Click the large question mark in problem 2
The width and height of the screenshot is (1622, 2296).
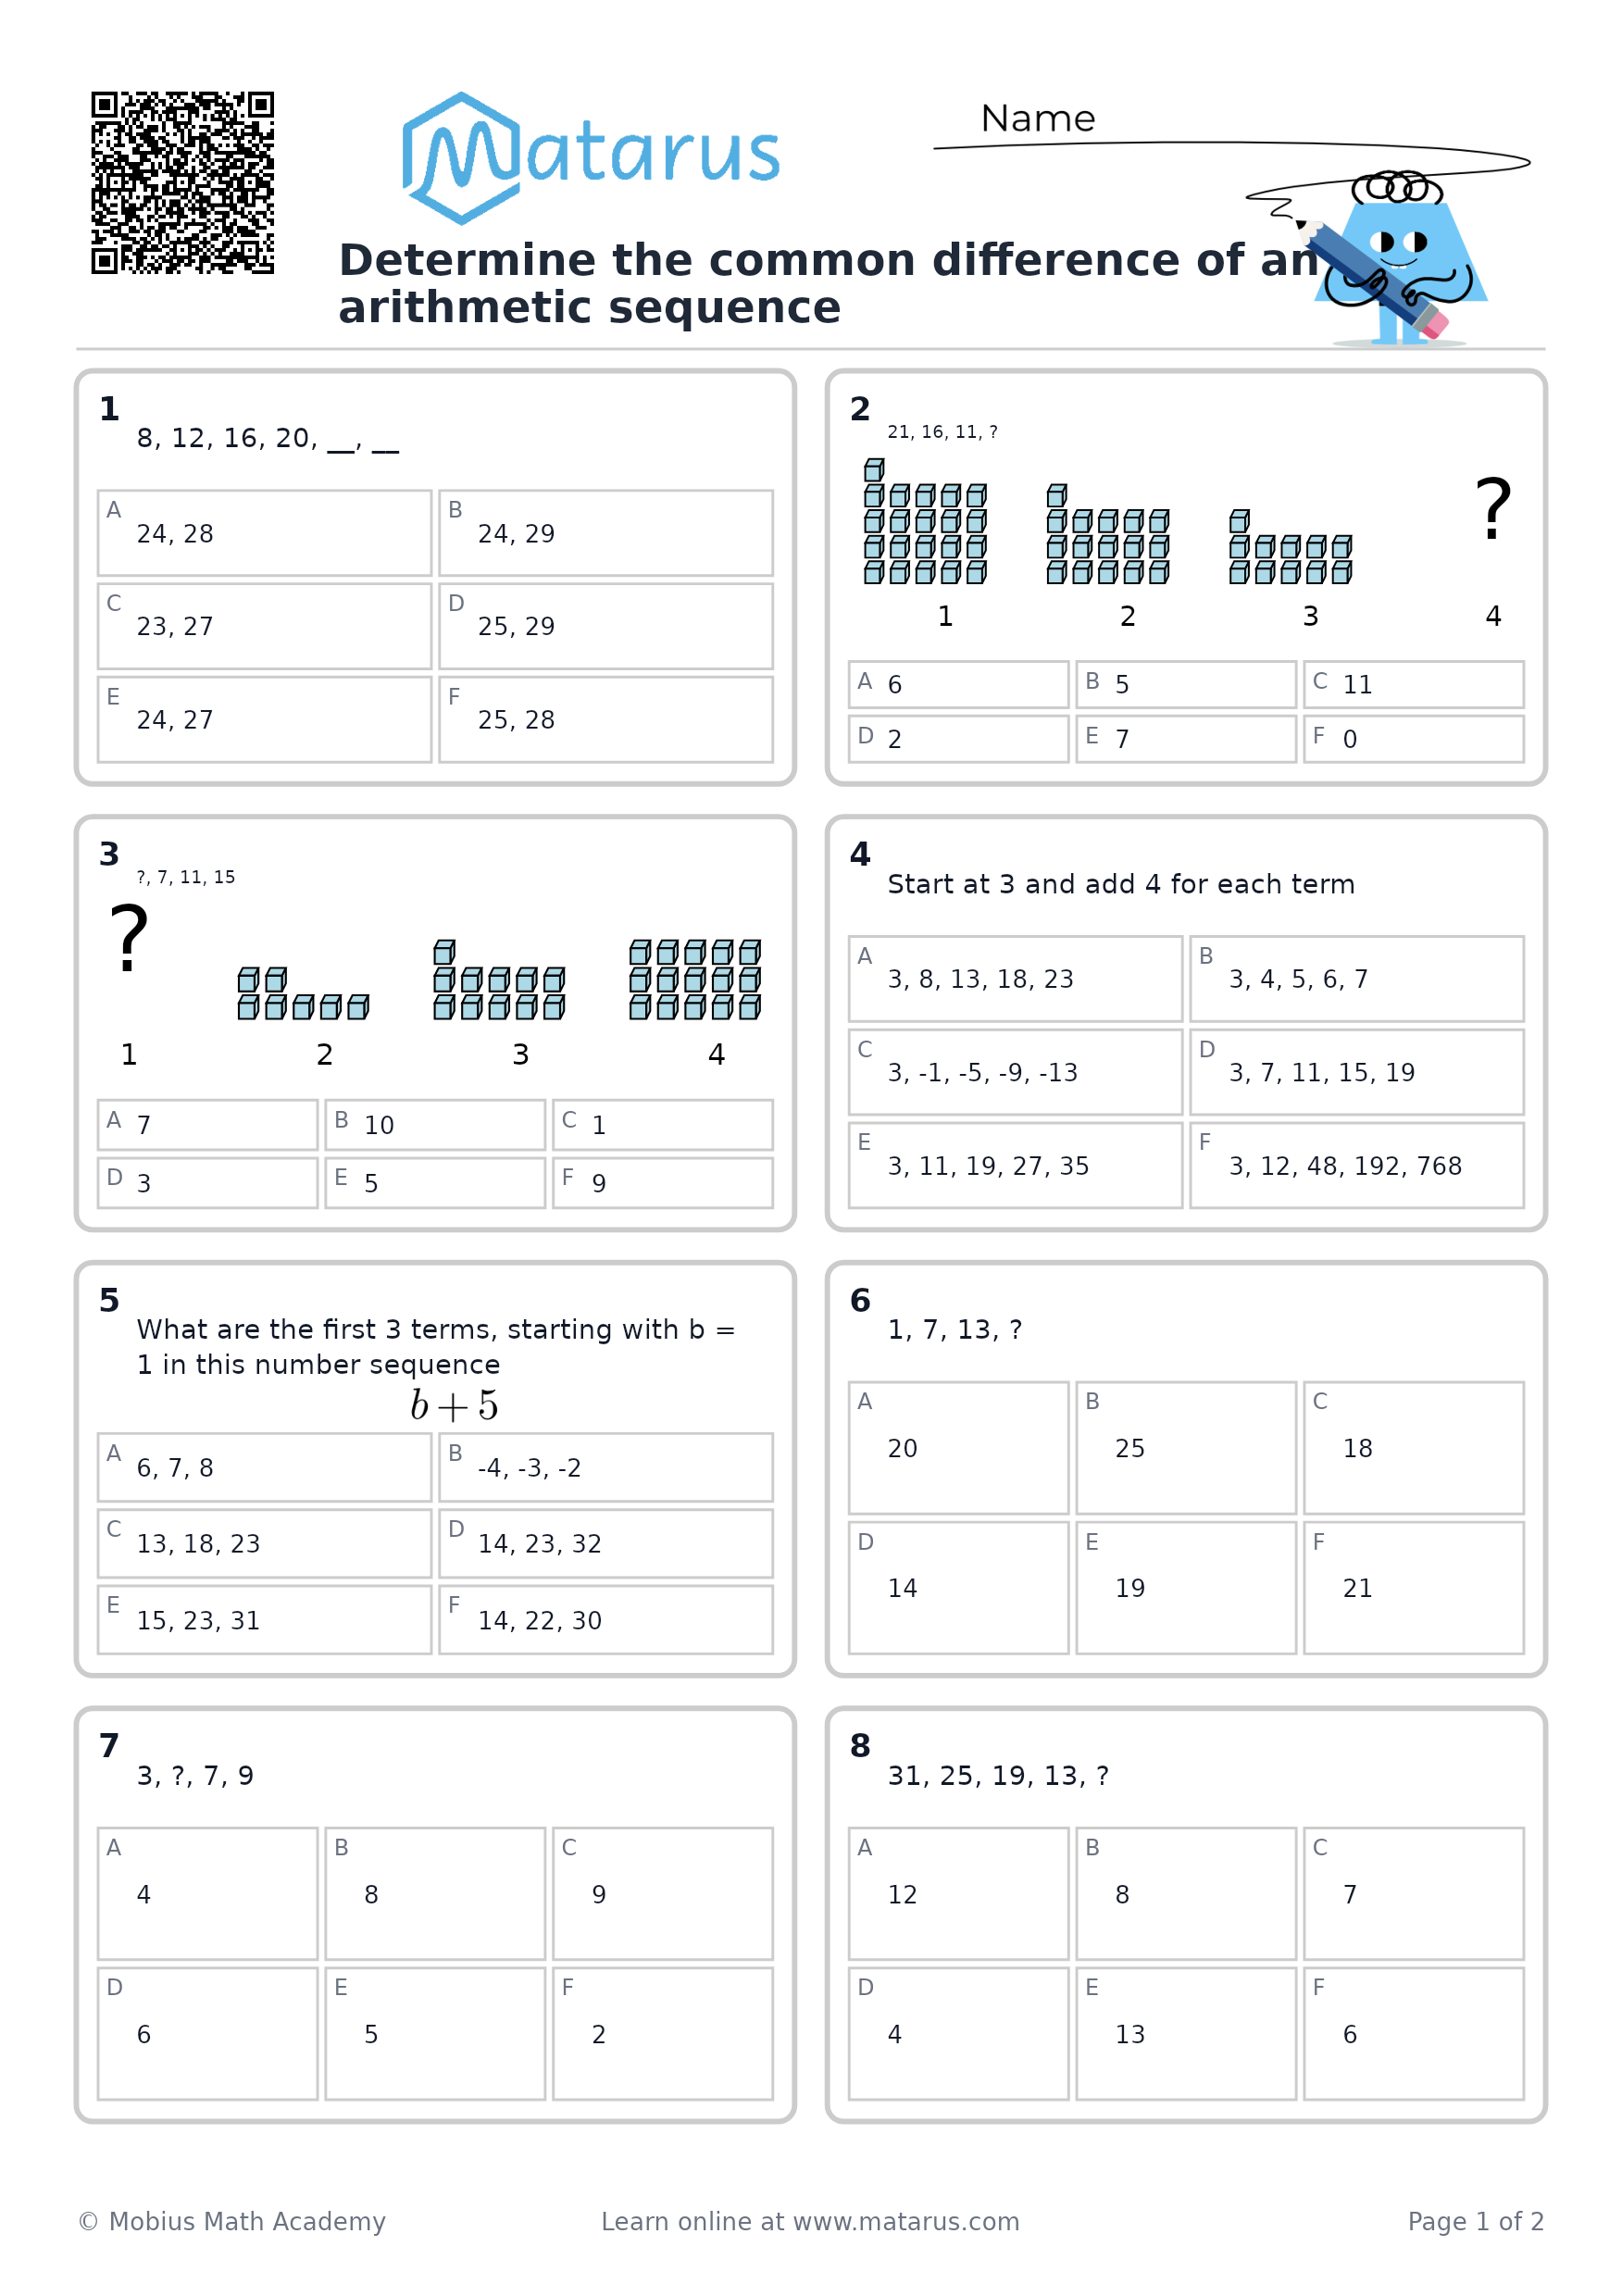1492,509
